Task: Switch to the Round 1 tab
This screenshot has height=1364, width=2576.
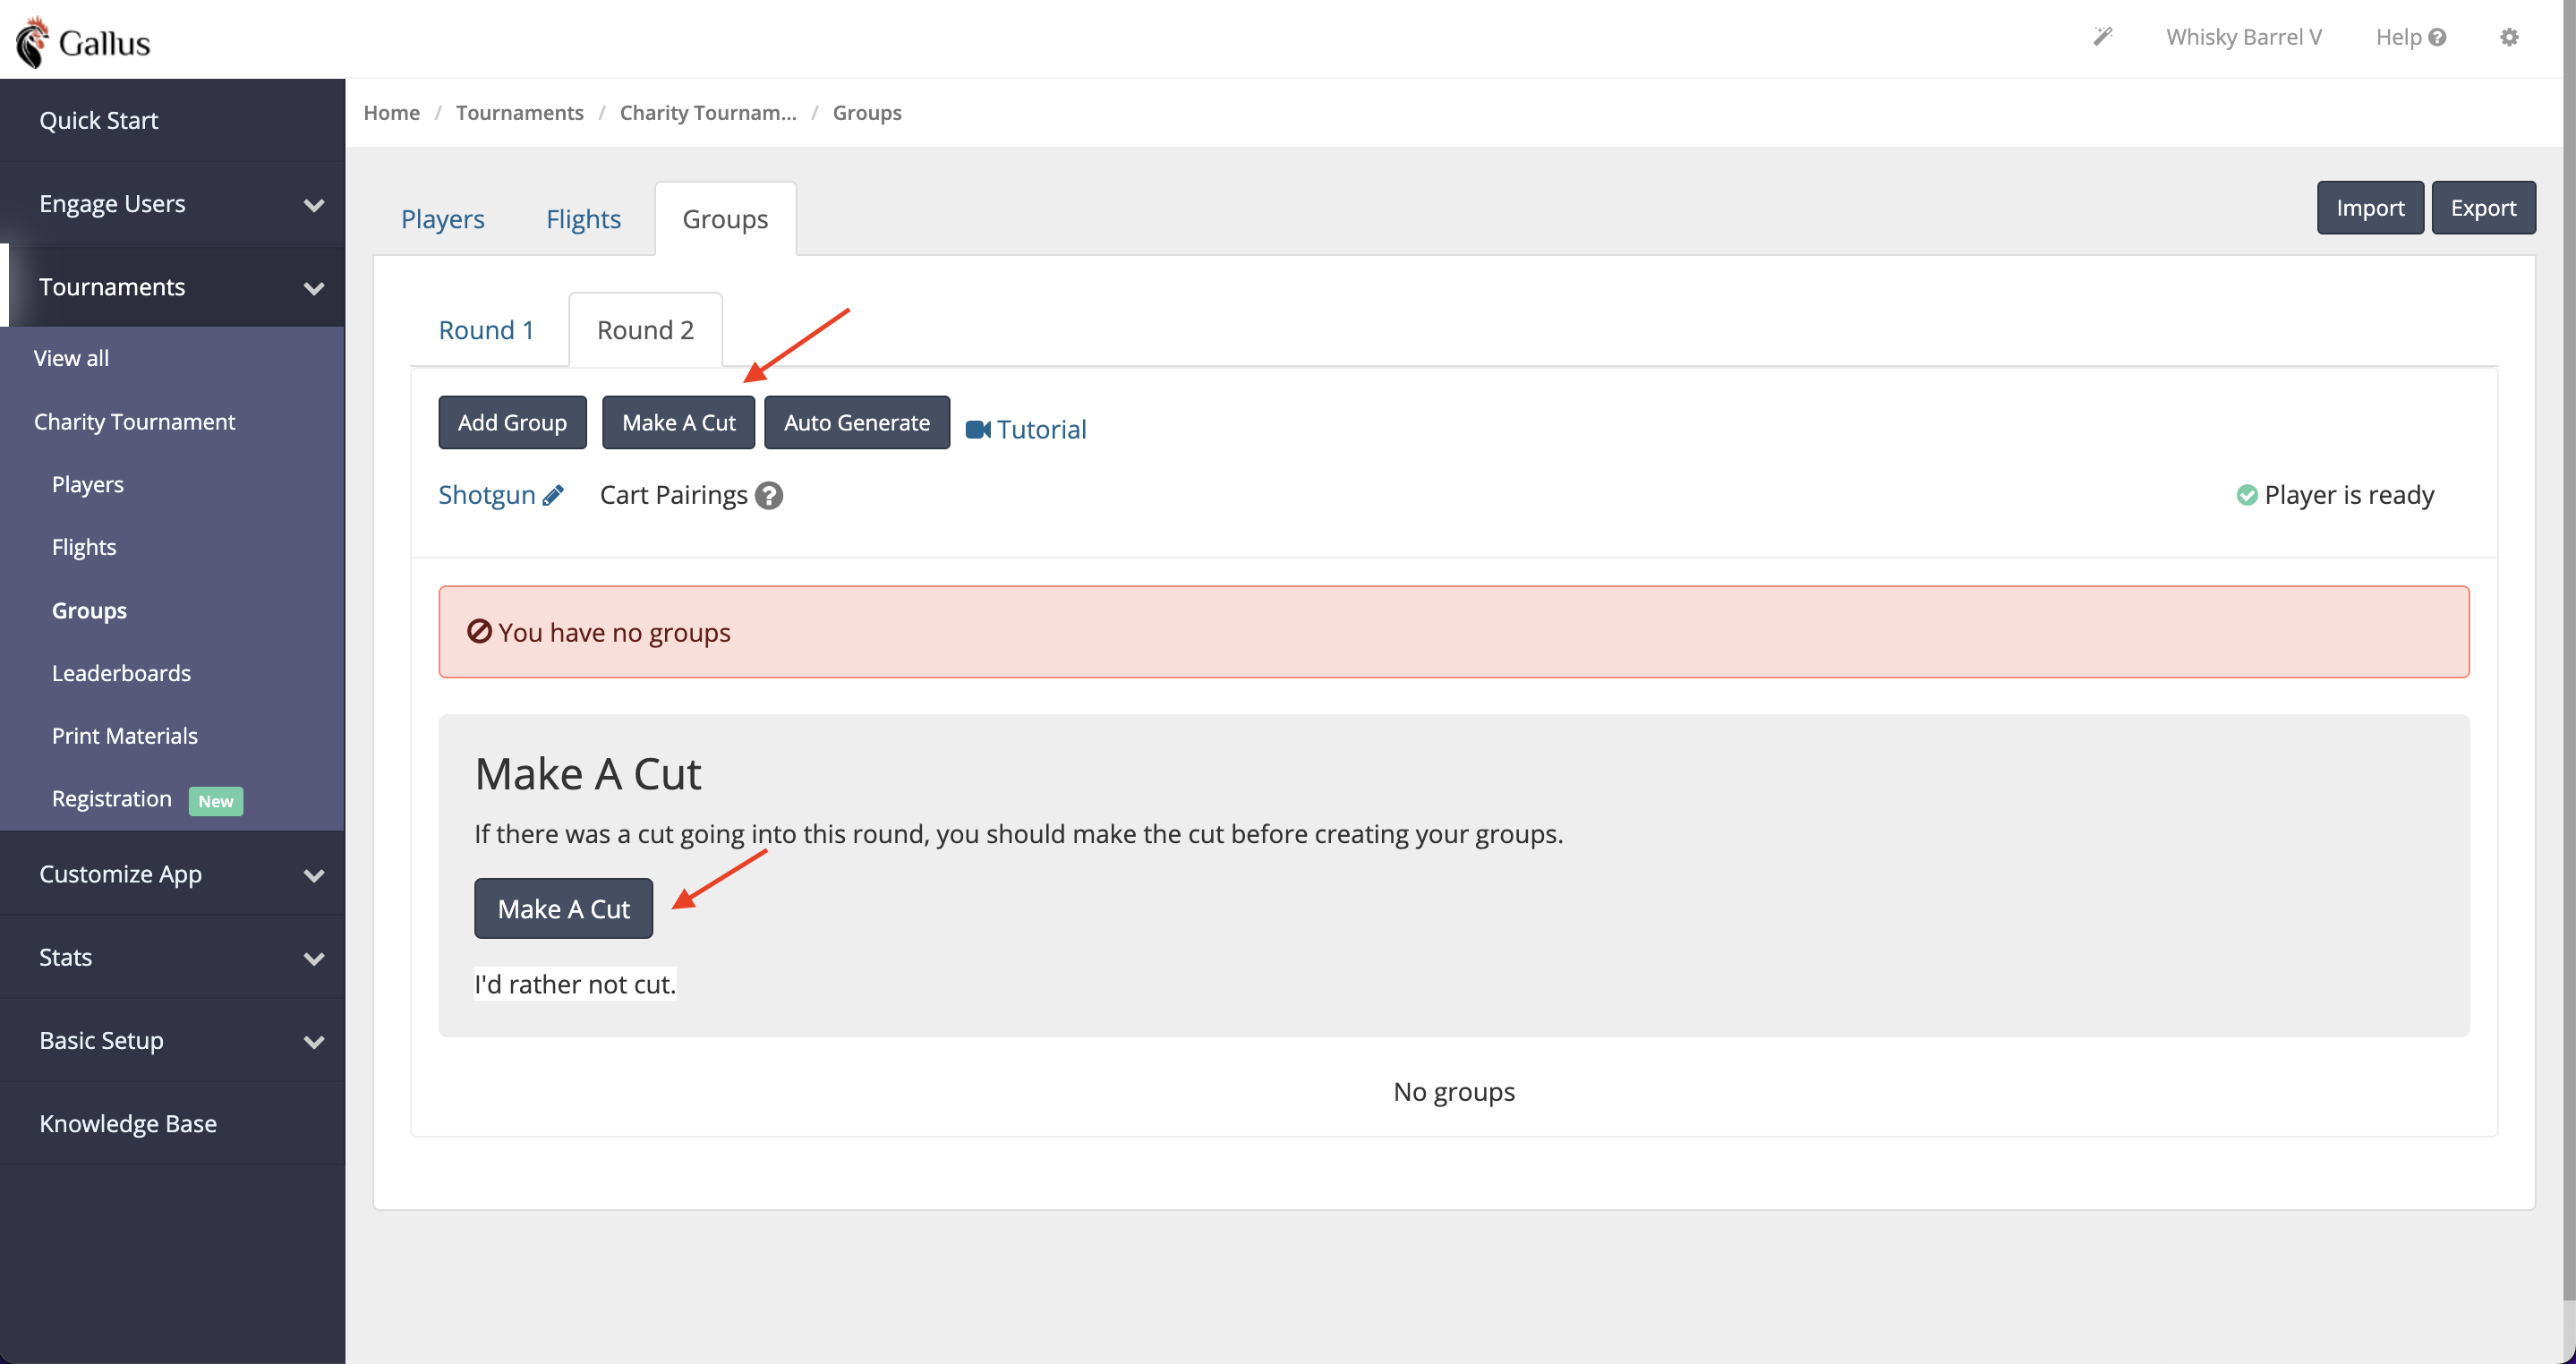Action: (x=486, y=329)
